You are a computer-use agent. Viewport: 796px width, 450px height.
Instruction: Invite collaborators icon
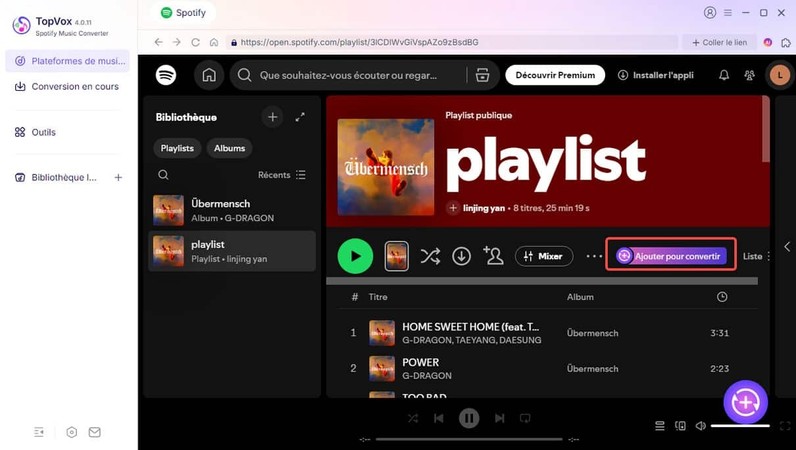point(493,255)
